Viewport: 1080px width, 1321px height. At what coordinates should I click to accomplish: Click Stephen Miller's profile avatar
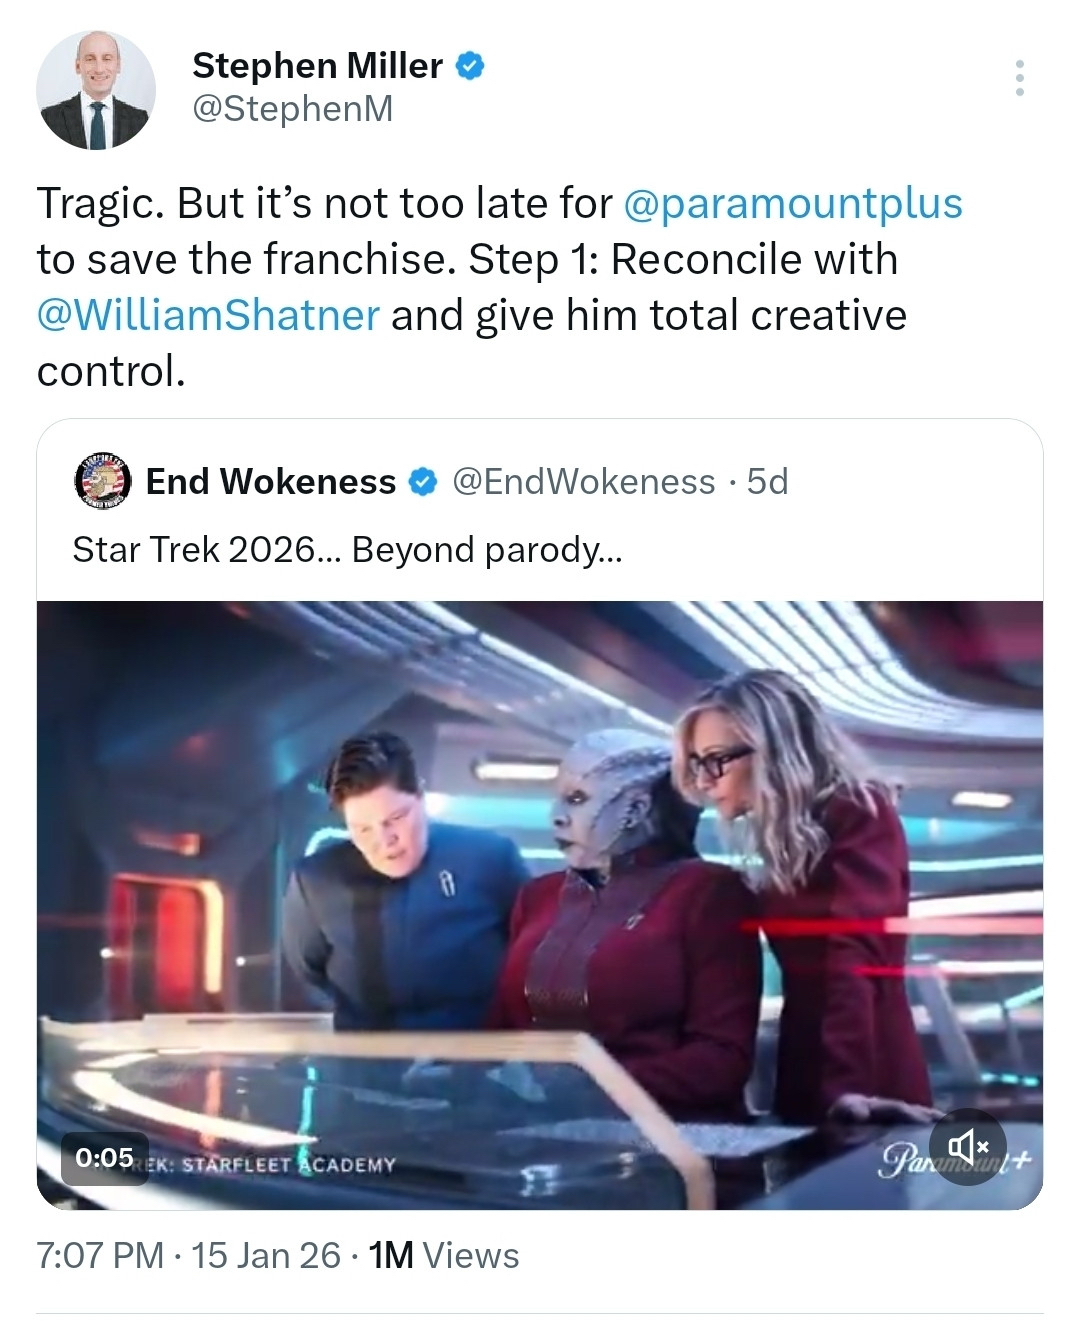(96, 90)
